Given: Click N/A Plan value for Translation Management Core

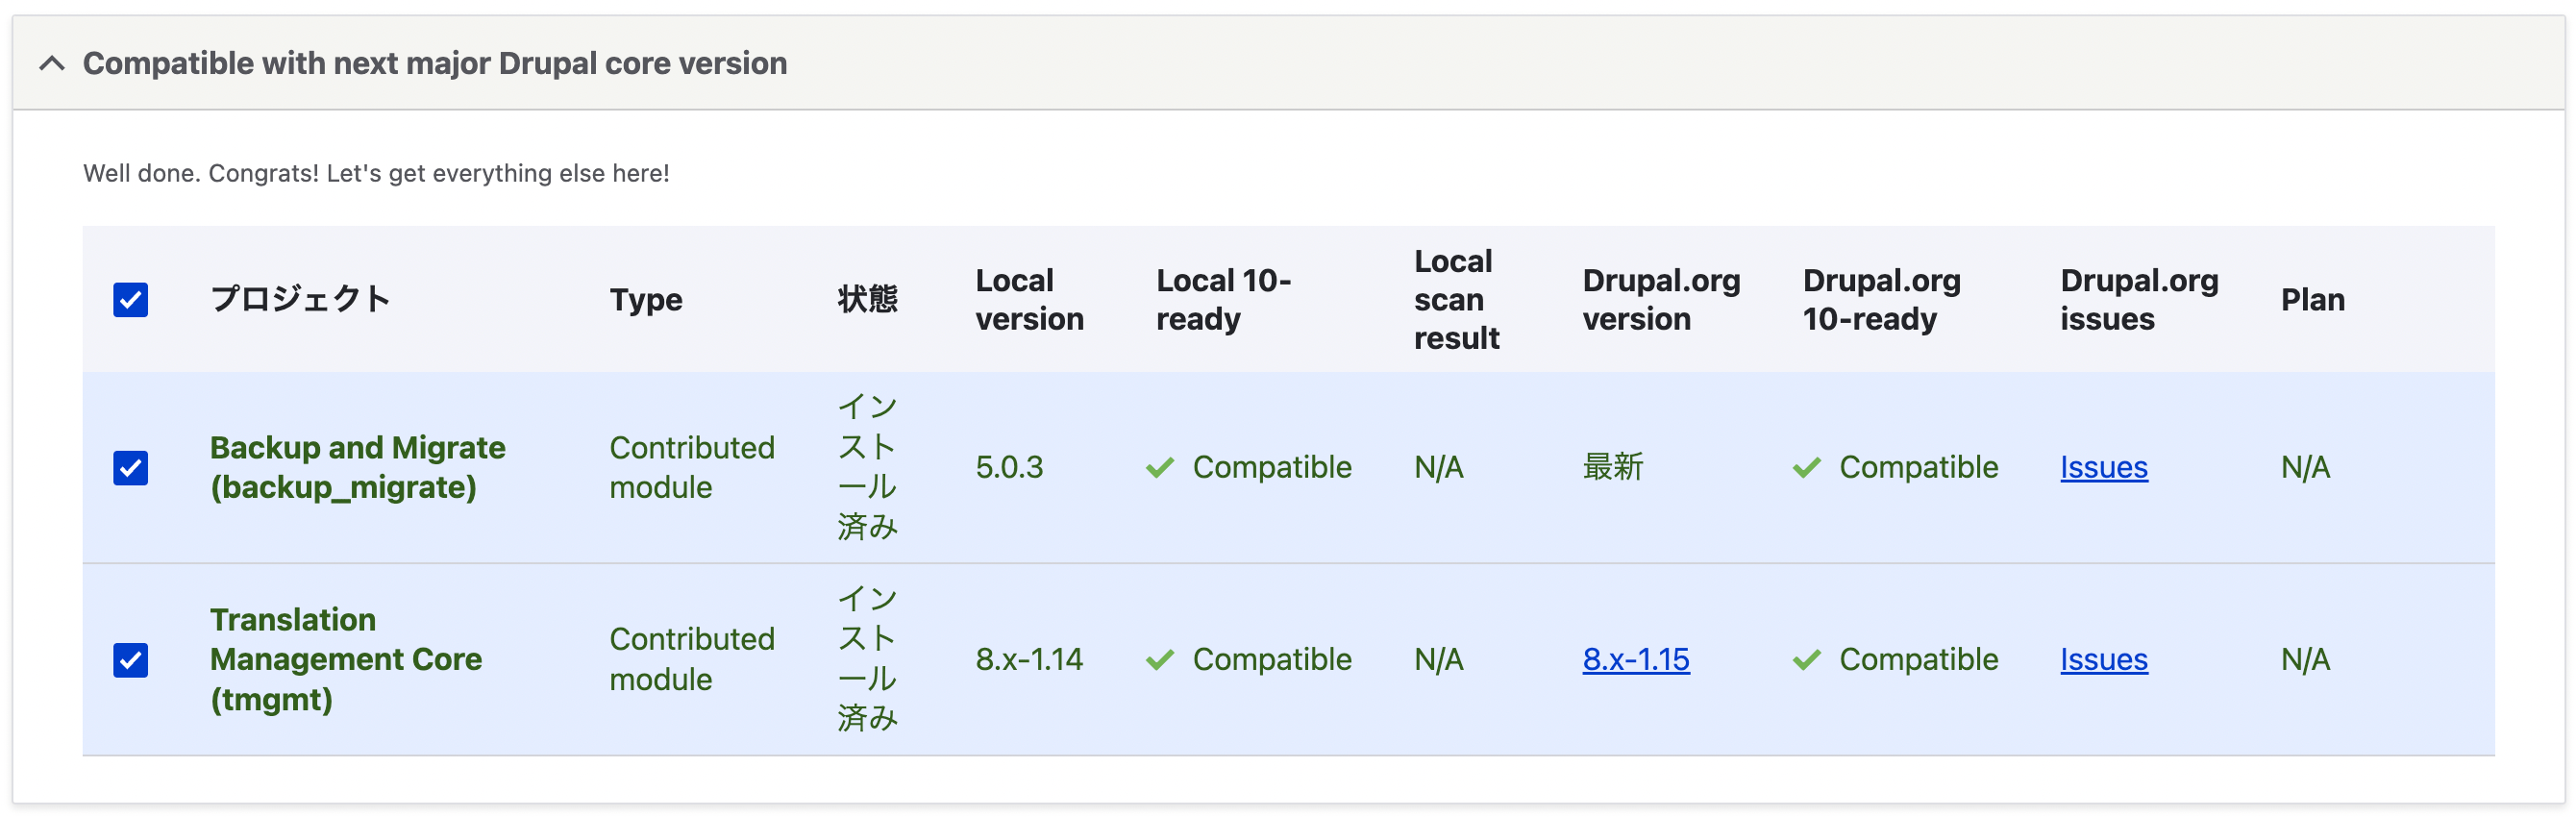Looking at the screenshot, I should tap(2305, 659).
